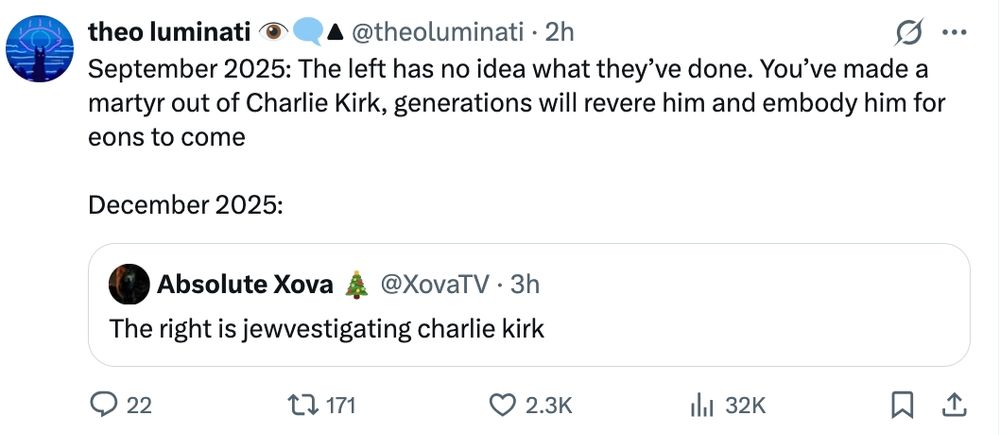Open the quoted post starting "The right is"
This screenshot has height=435, width=1000.
point(326,328)
